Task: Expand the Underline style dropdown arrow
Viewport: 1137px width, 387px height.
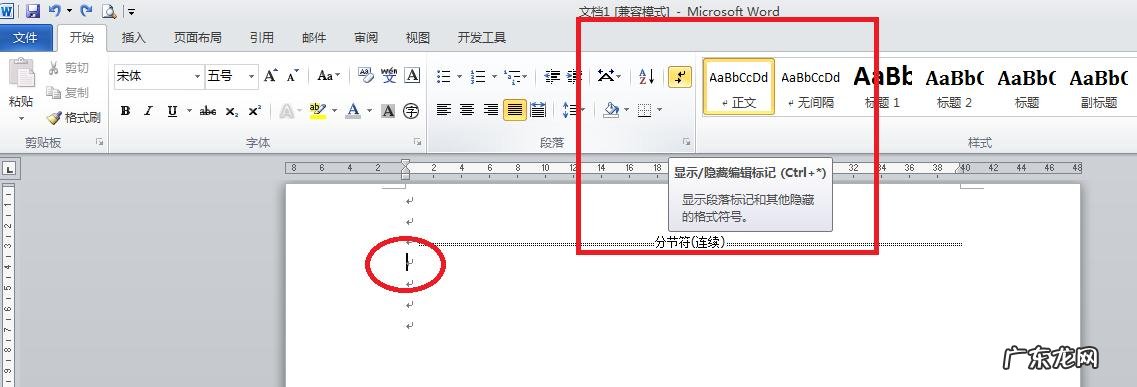Action: [189, 111]
